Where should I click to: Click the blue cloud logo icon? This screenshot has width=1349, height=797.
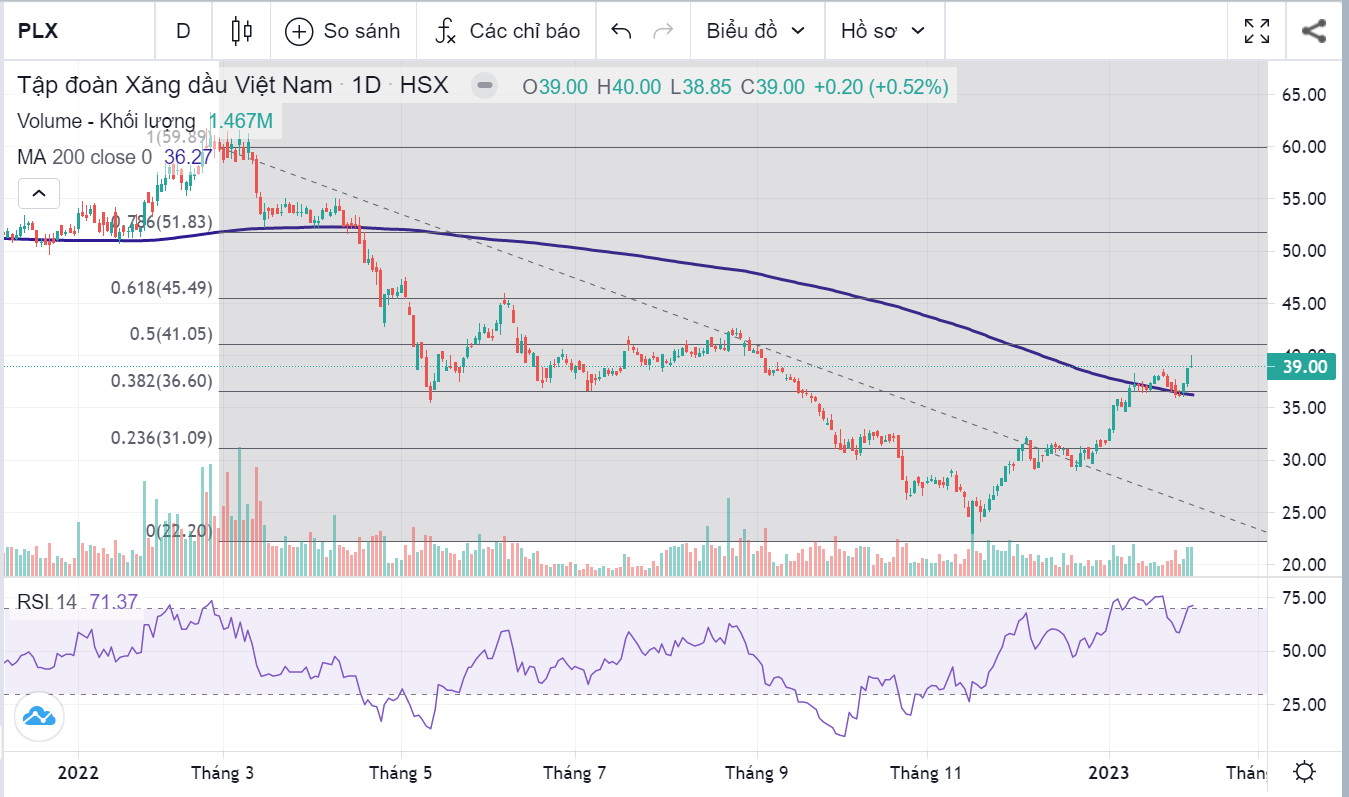[39, 717]
